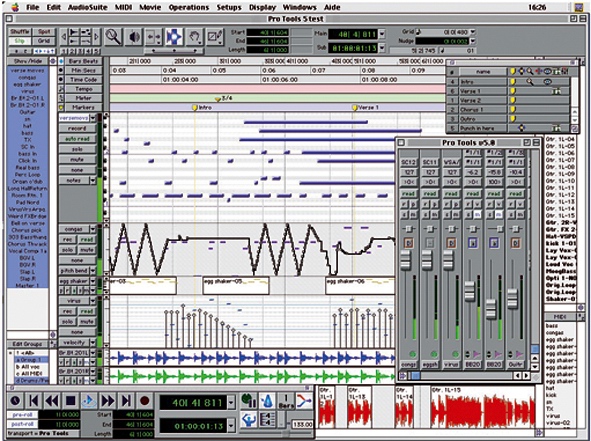Toggle pre-roll in transport

pyautogui.click(x=22, y=415)
